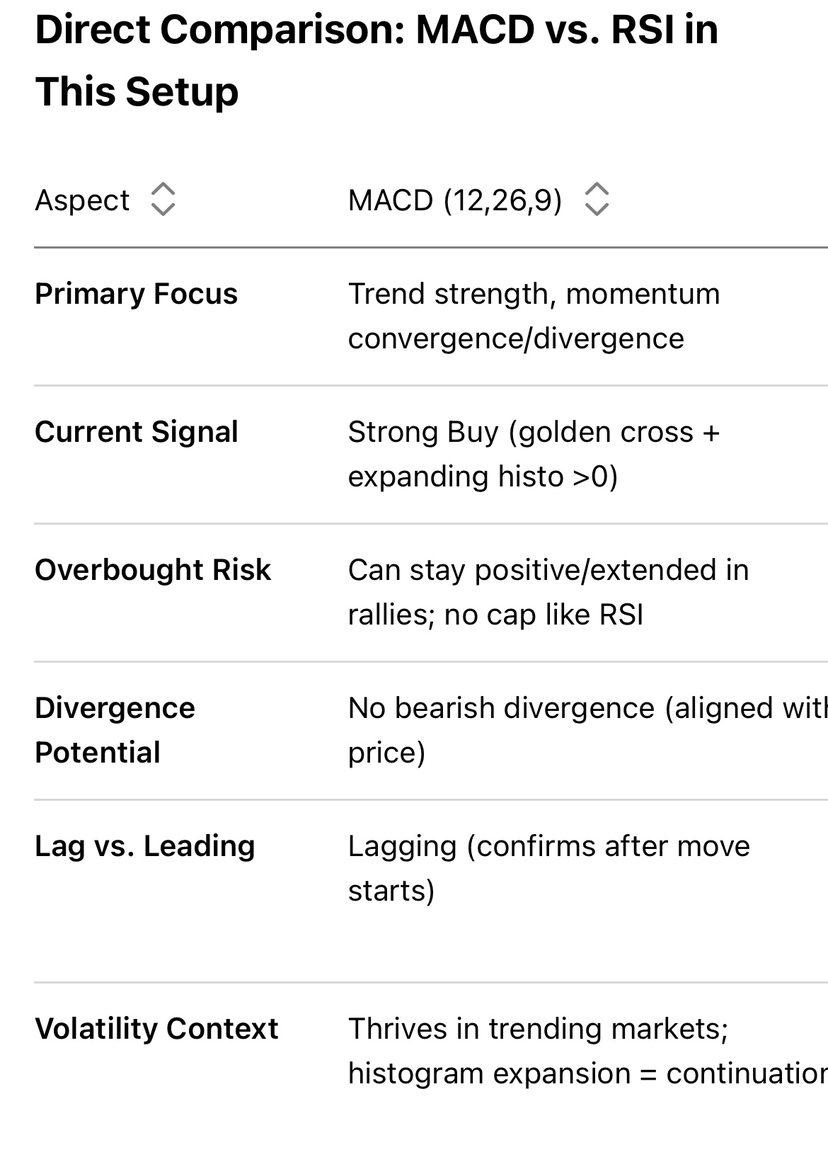Click the Direct Comparison heading
Image resolution: width=828 pixels, height=1174 pixels.
coord(377,61)
